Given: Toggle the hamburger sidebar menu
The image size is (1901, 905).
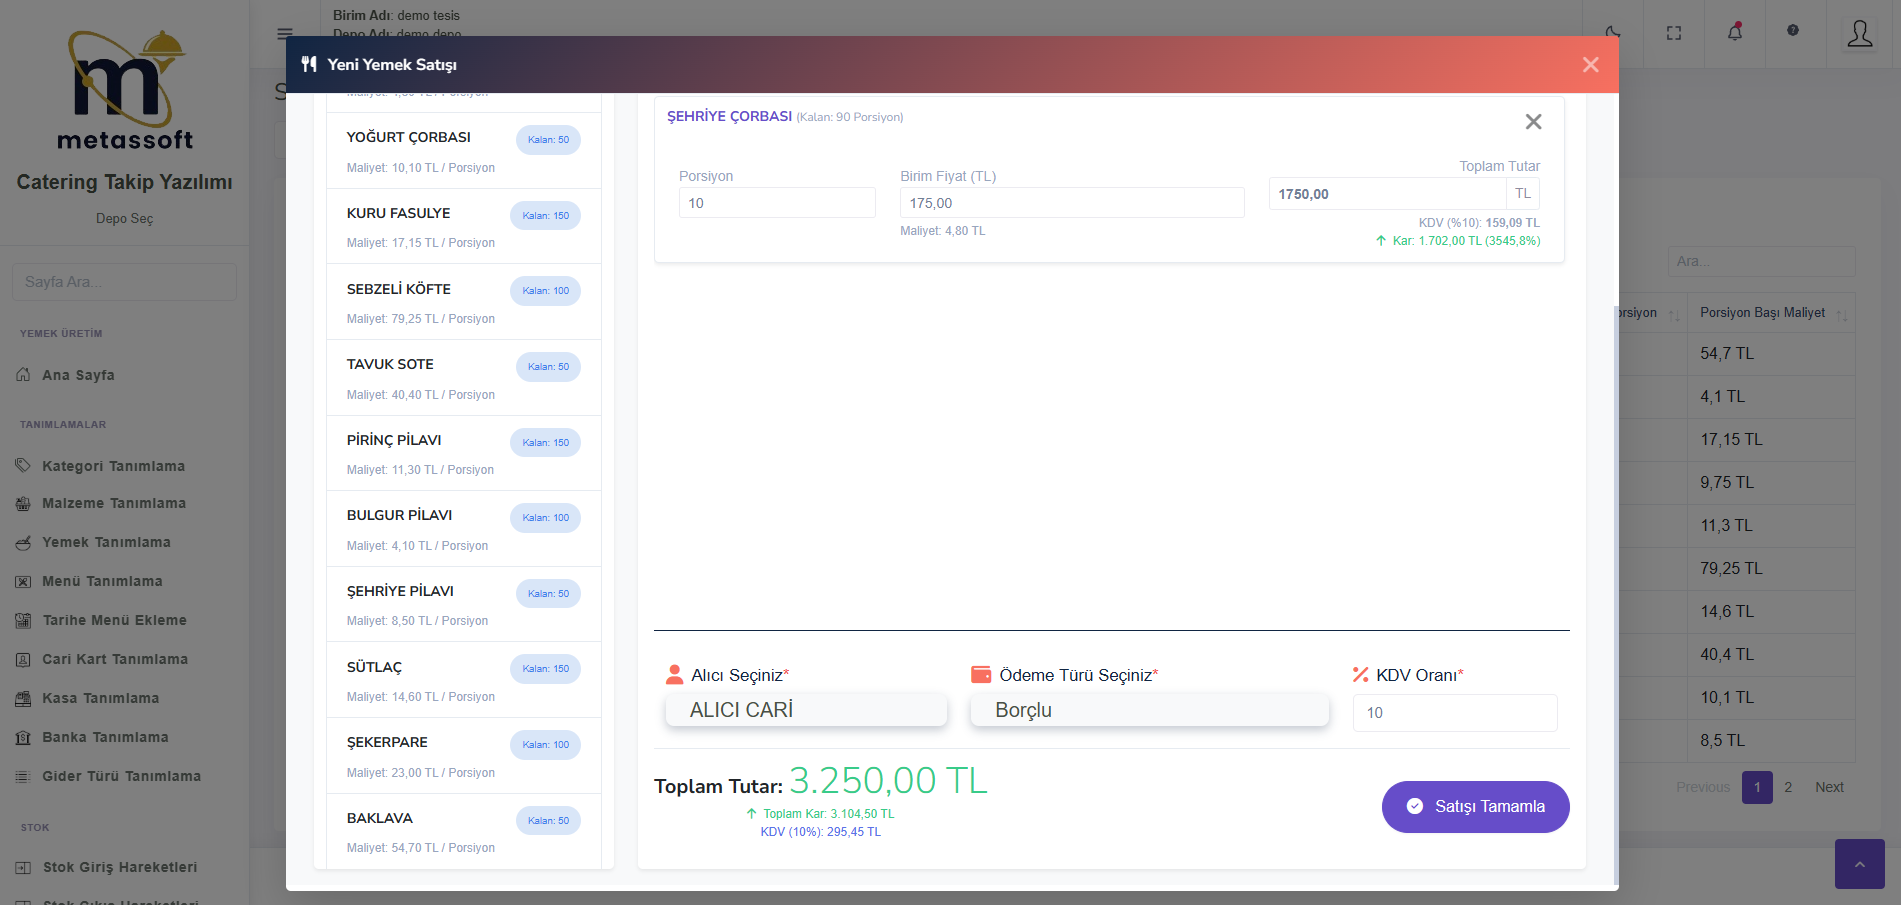Looking at the screenshot, I should (x=285, y=33).
